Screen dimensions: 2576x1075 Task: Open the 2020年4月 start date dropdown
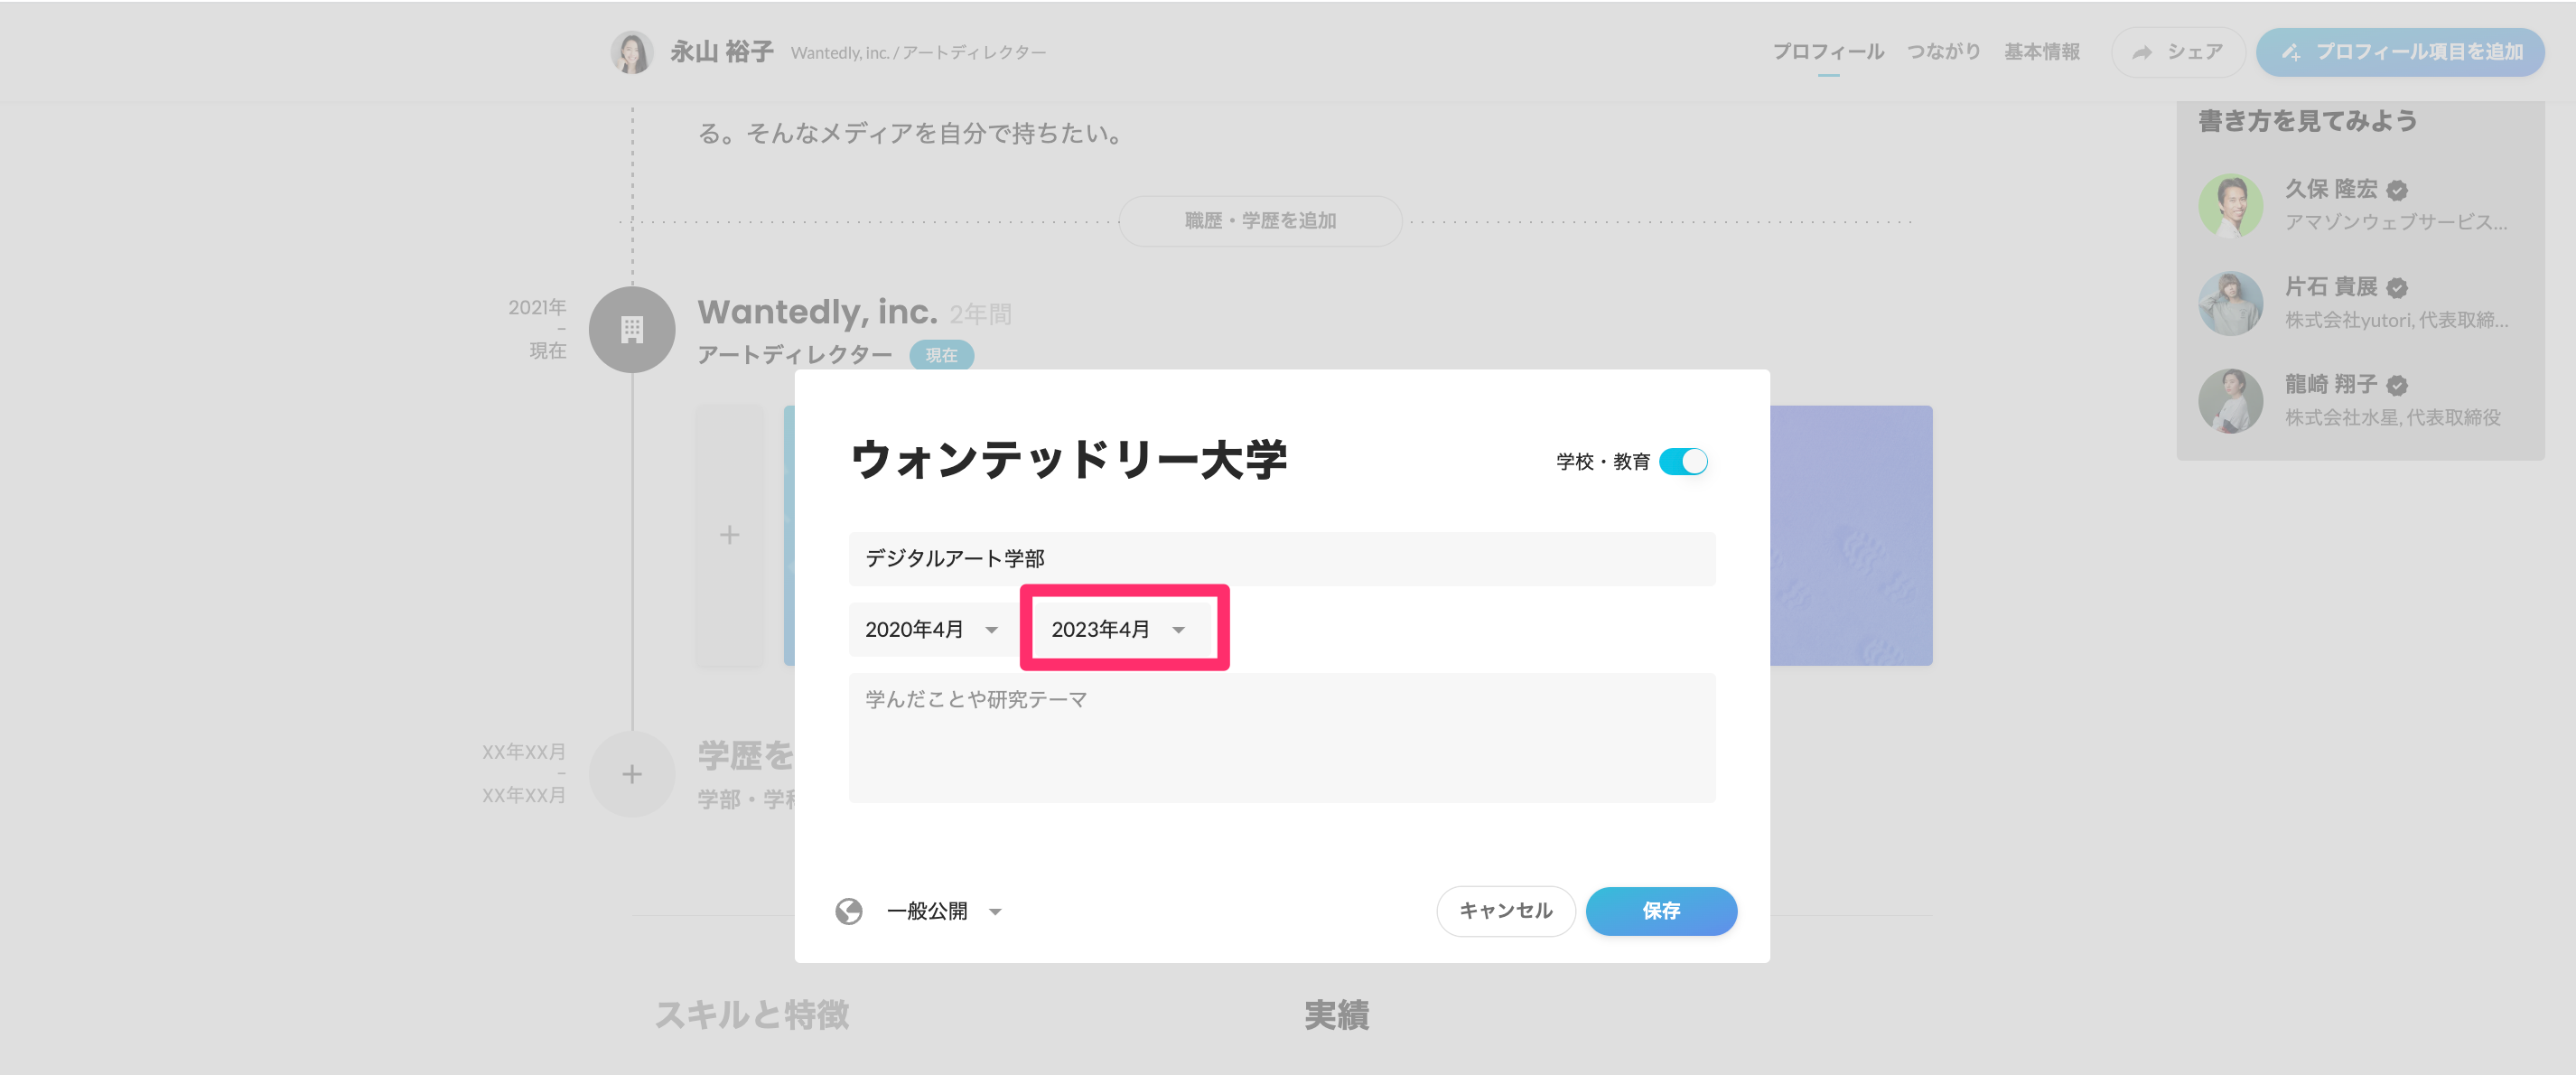[x=931, y=629]
